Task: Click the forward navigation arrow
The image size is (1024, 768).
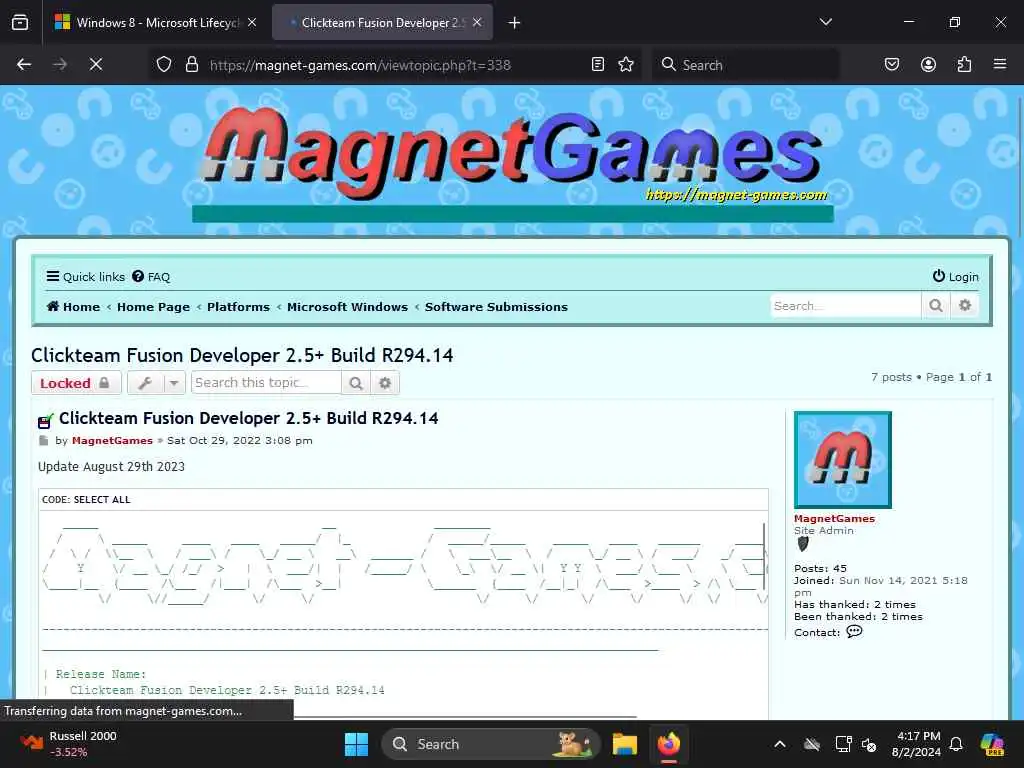Action: pos(60,64)
